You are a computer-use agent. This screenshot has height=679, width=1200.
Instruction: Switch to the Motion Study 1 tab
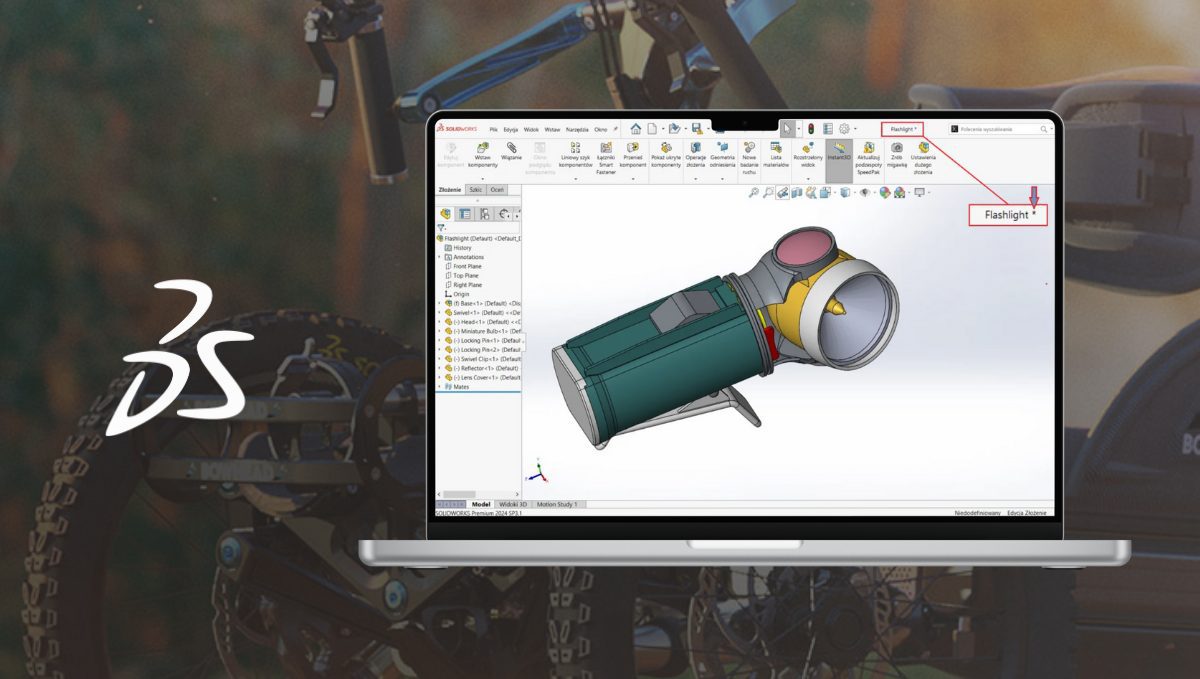point(557,505)
